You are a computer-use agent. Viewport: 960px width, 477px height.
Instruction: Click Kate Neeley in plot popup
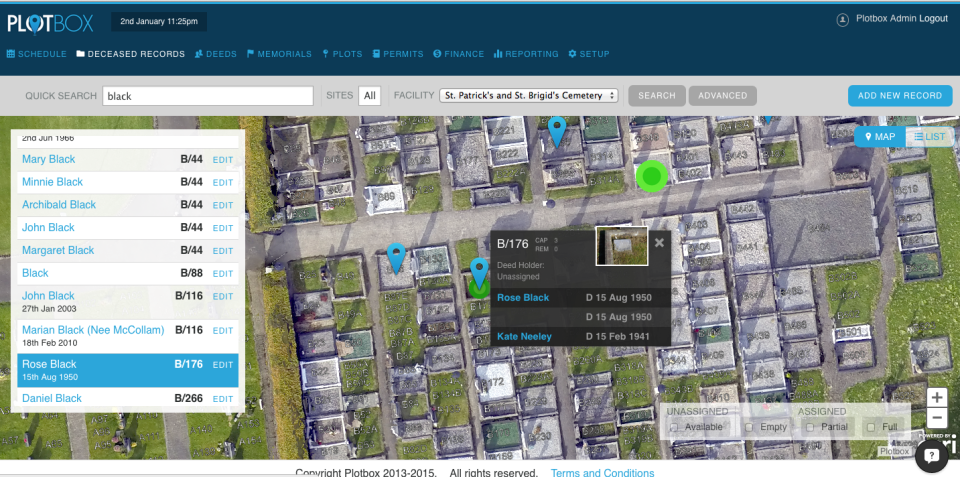coord(524,336)
